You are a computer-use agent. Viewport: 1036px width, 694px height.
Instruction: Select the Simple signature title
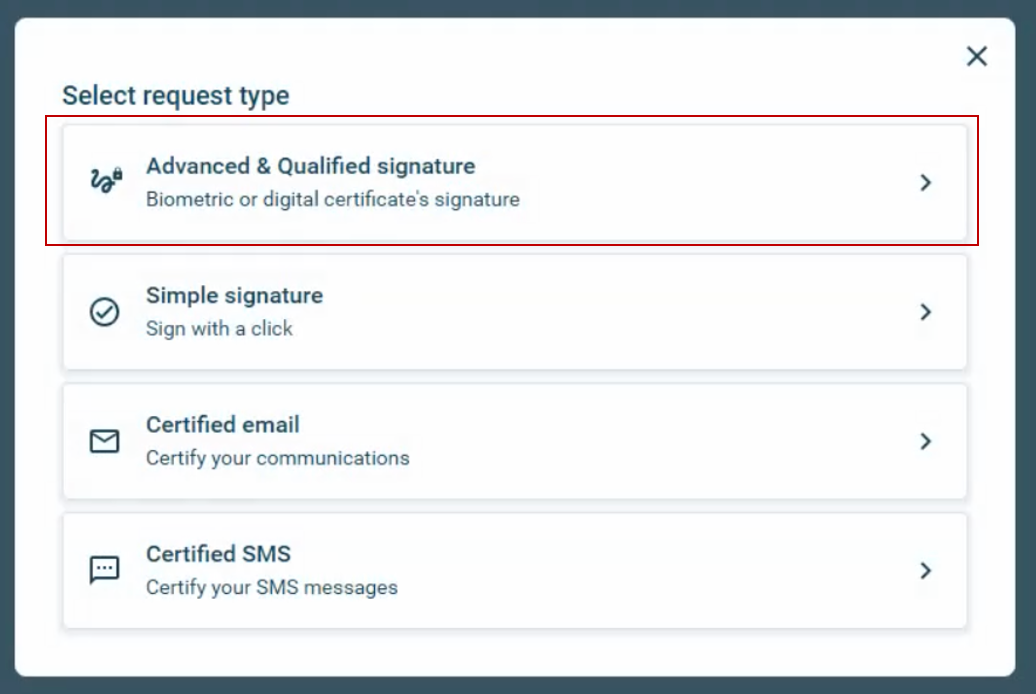[234, 296]
